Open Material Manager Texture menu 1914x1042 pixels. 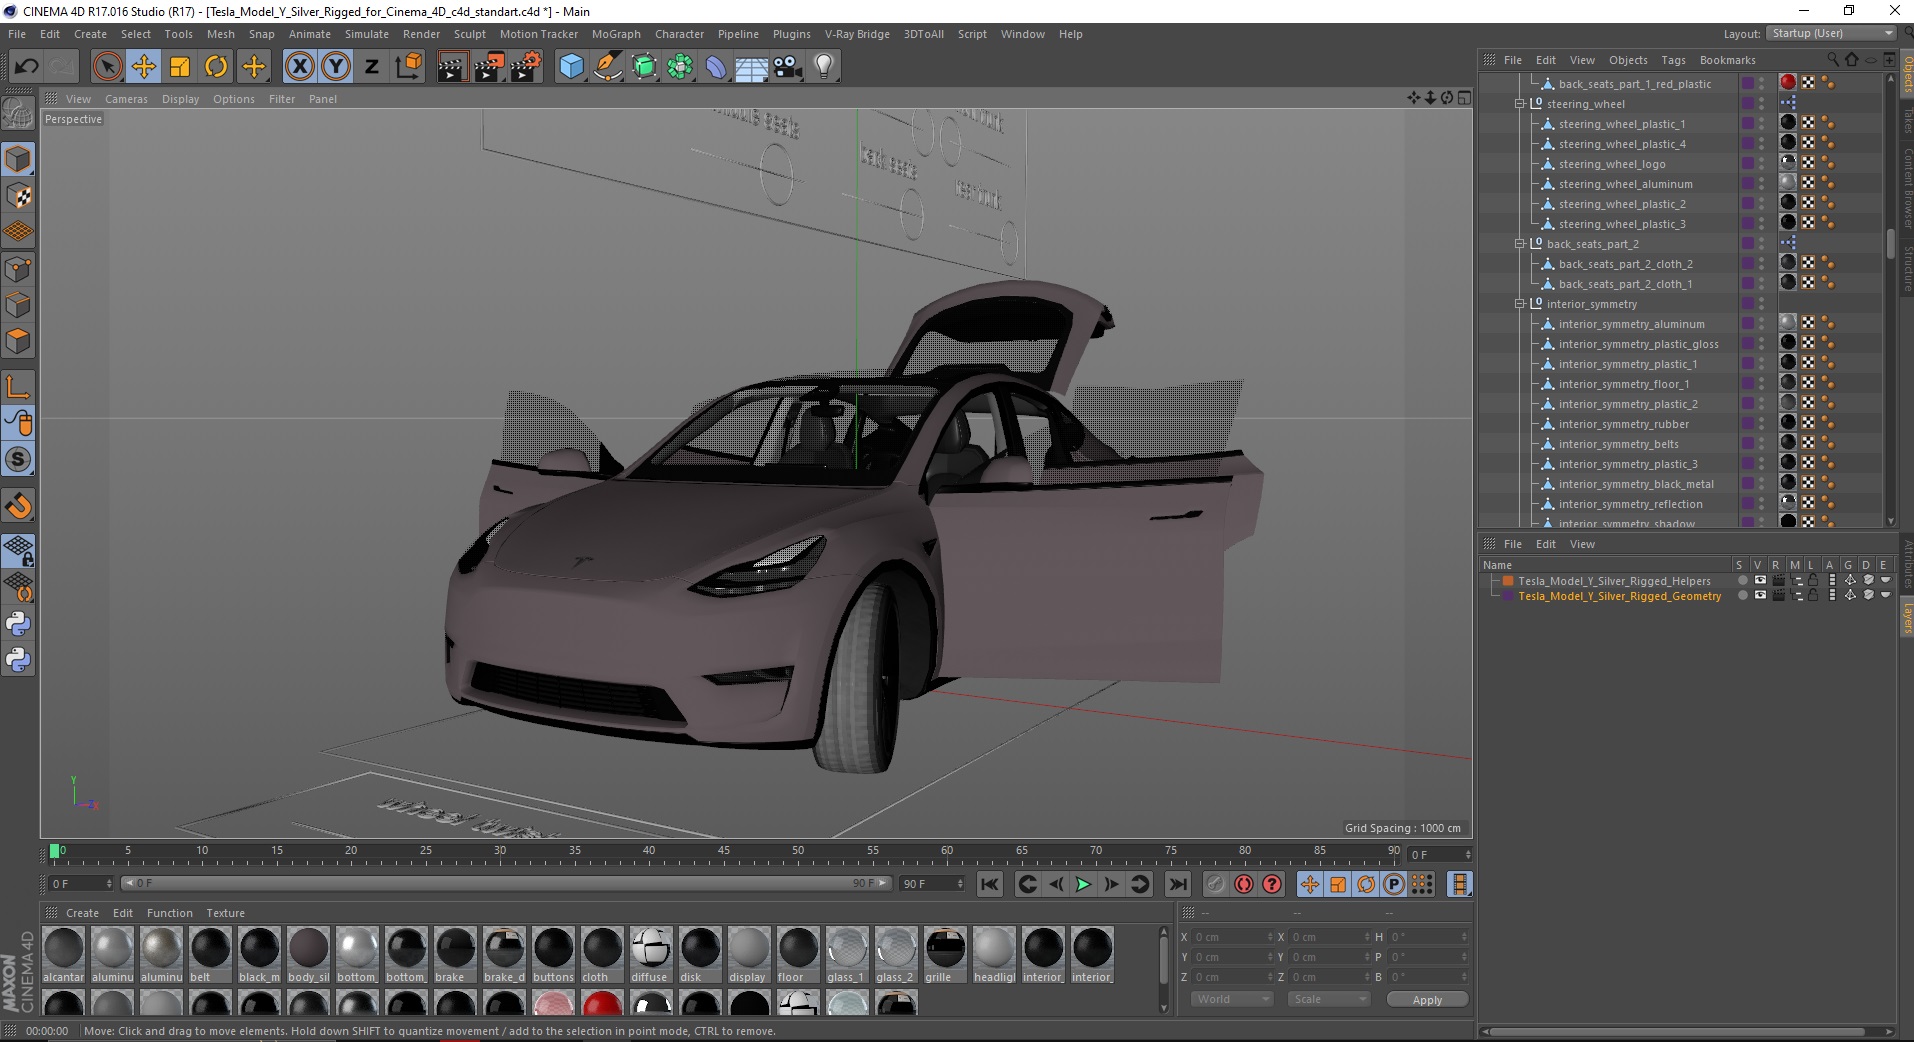click(225, 913)
